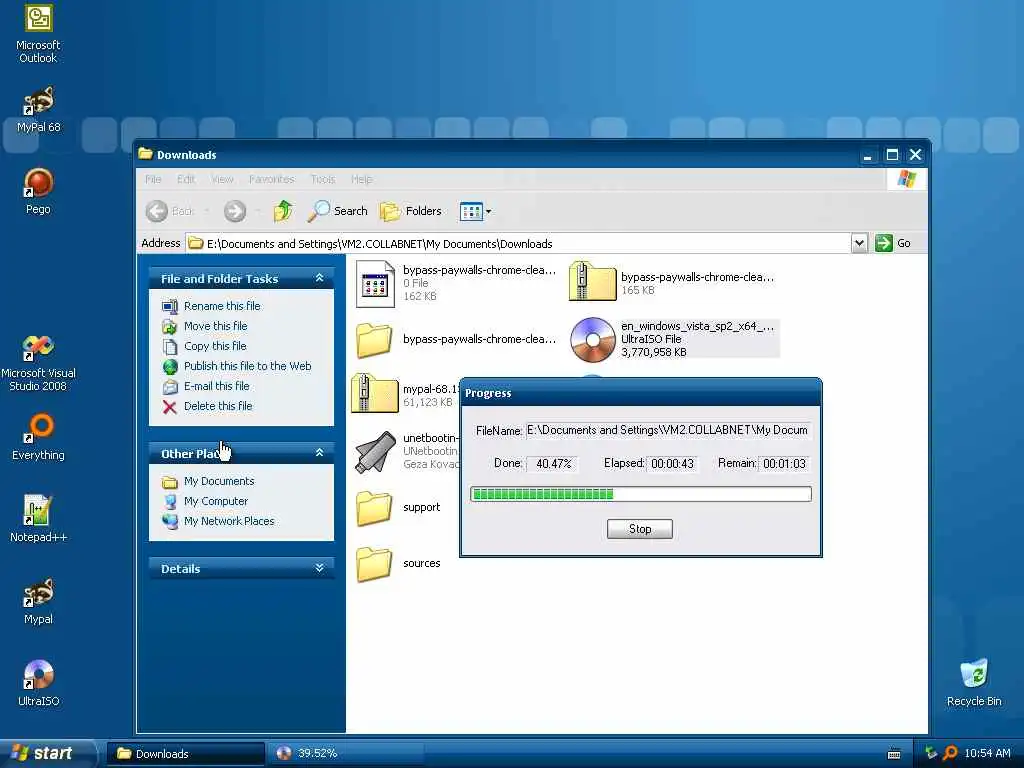This screenshot has width=1024, height=768.
Task: Select the en_windows_vista_sp2_x64 UltraISO file
Action: coord(674,339)
